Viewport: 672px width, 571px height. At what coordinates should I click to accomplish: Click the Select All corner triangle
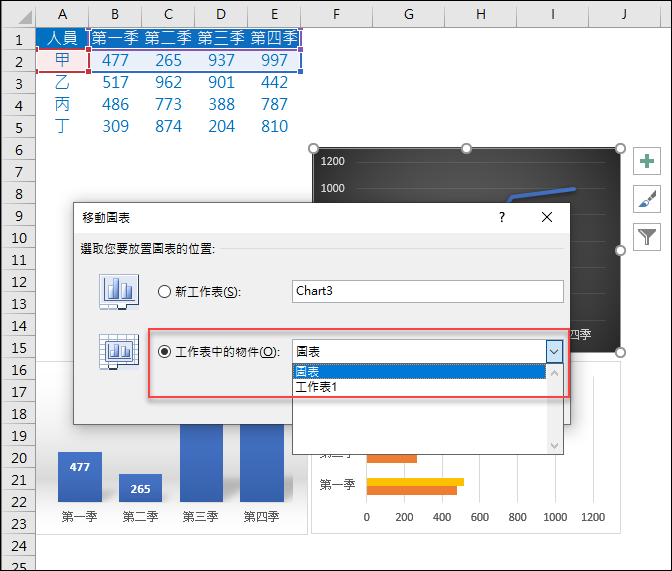[25, 17]
